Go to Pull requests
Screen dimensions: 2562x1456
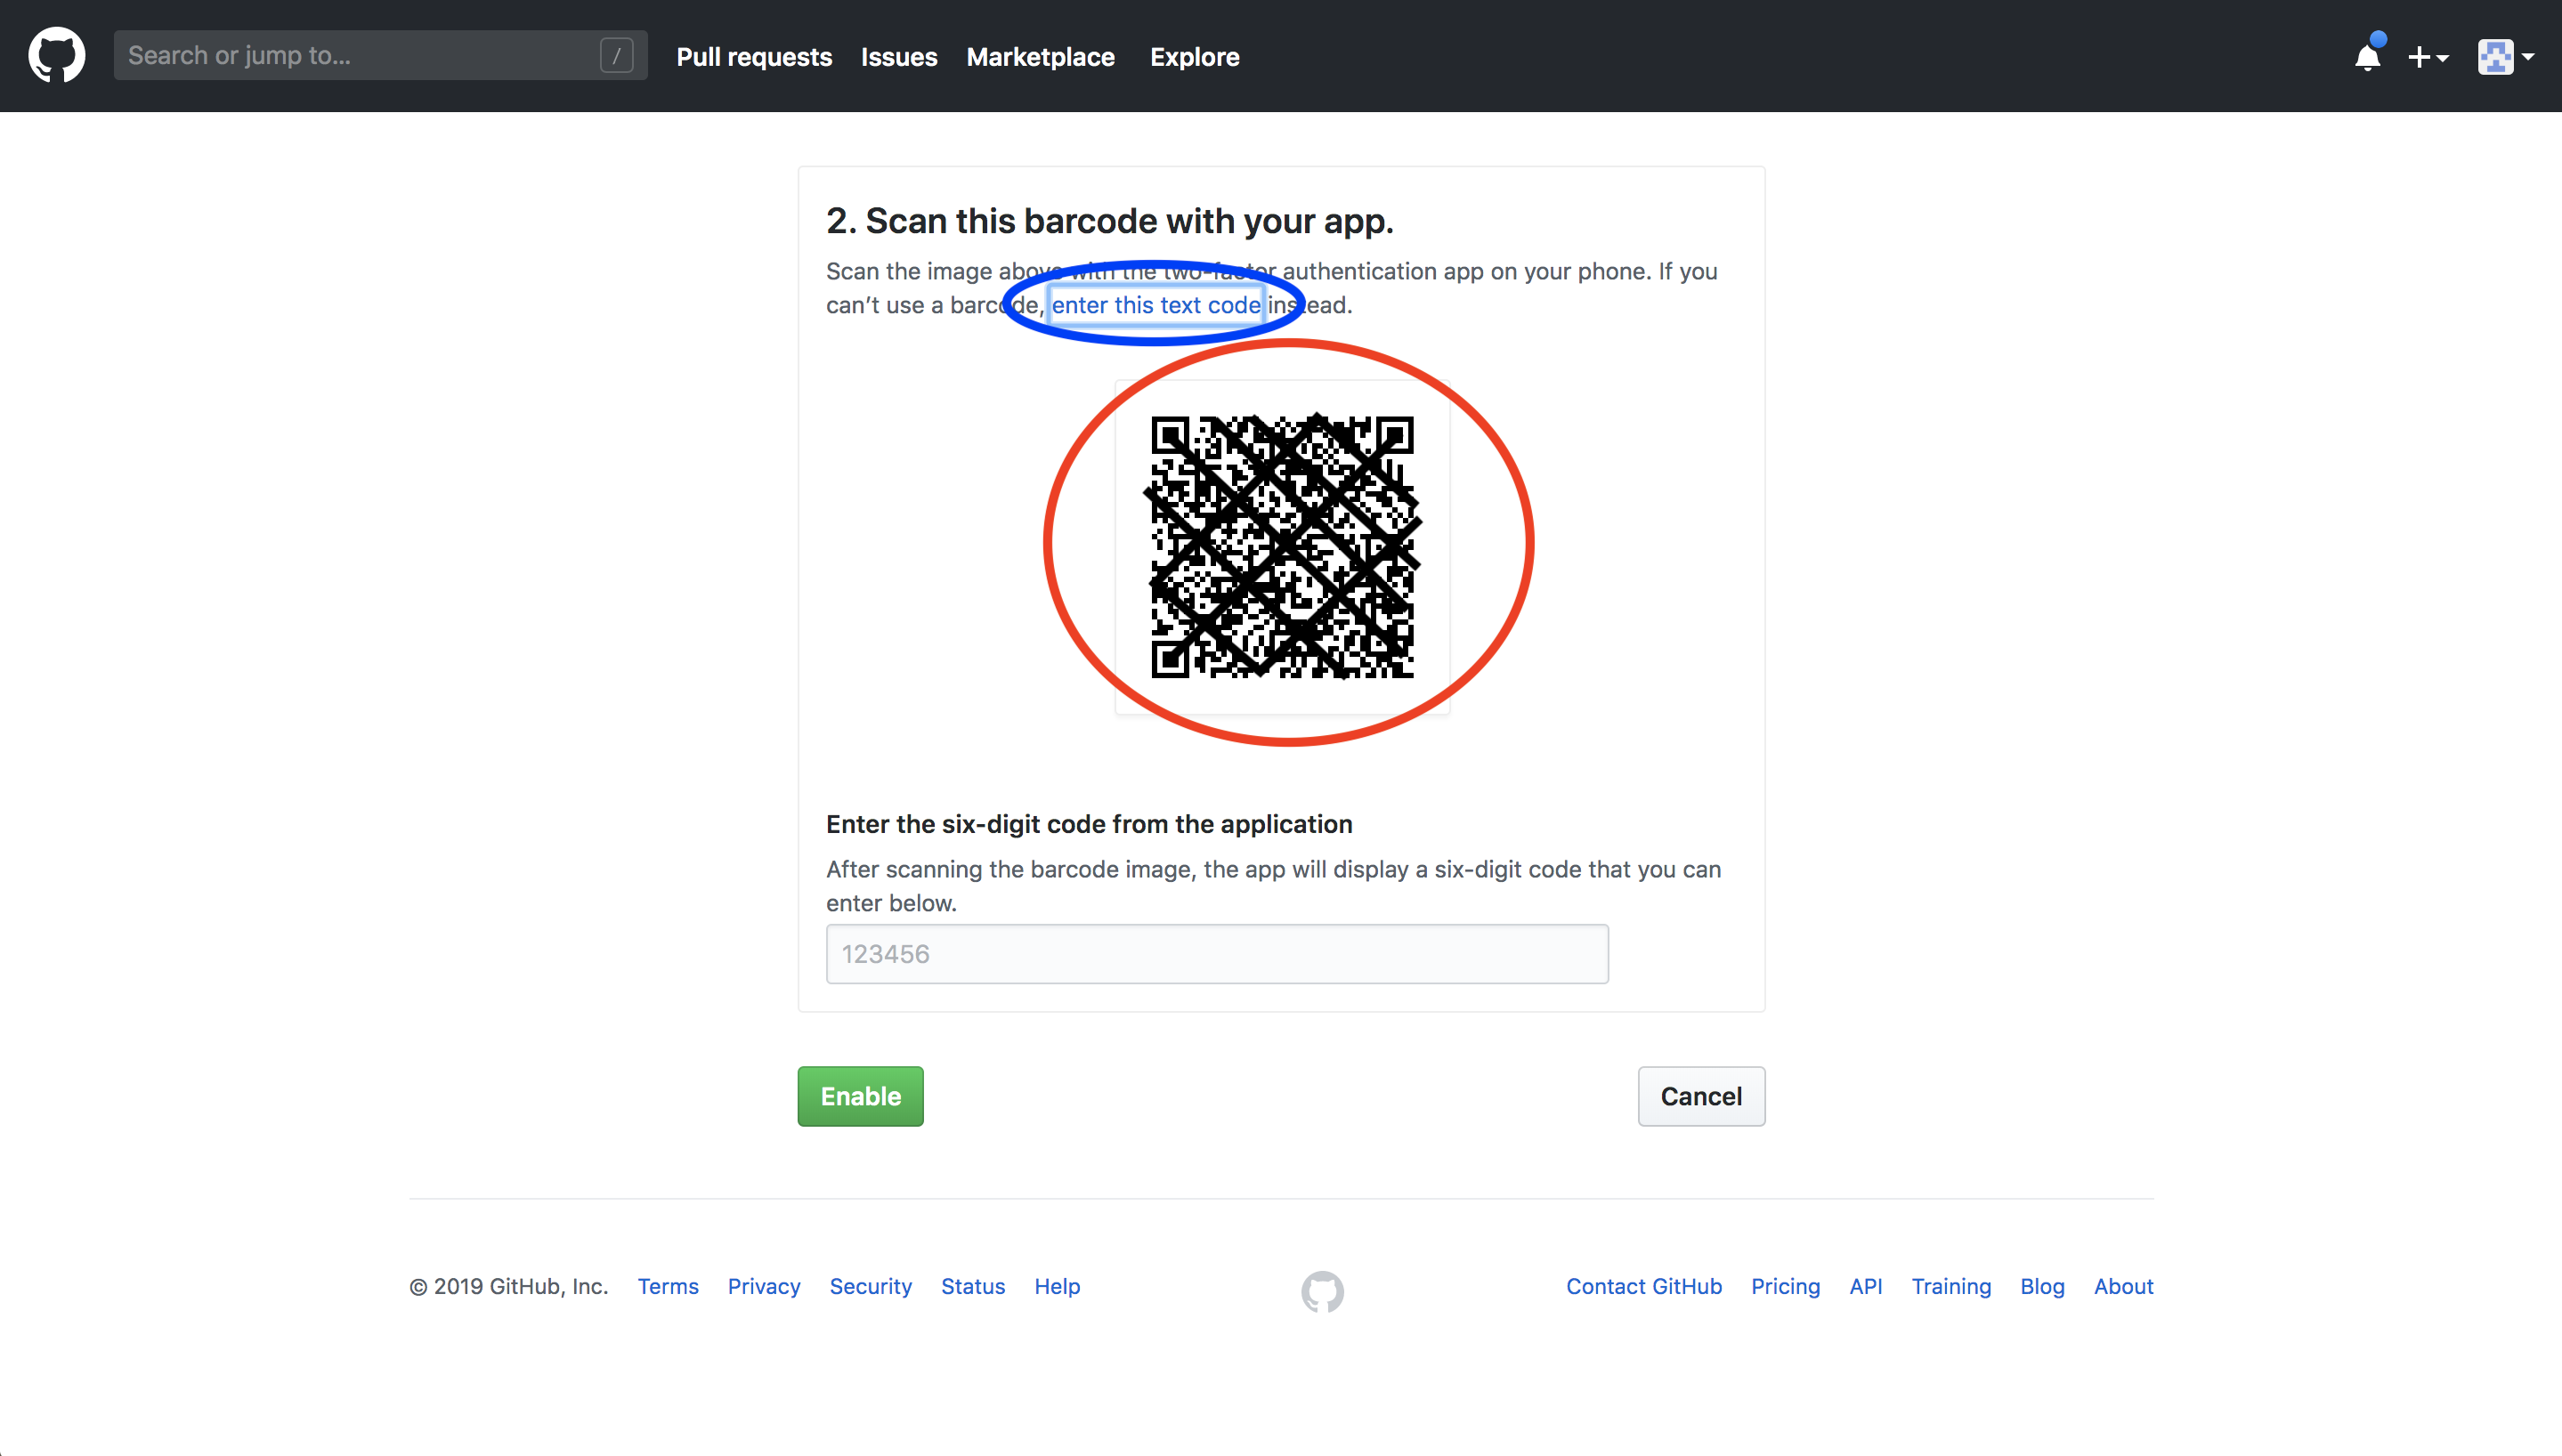(x=754, y=57)
